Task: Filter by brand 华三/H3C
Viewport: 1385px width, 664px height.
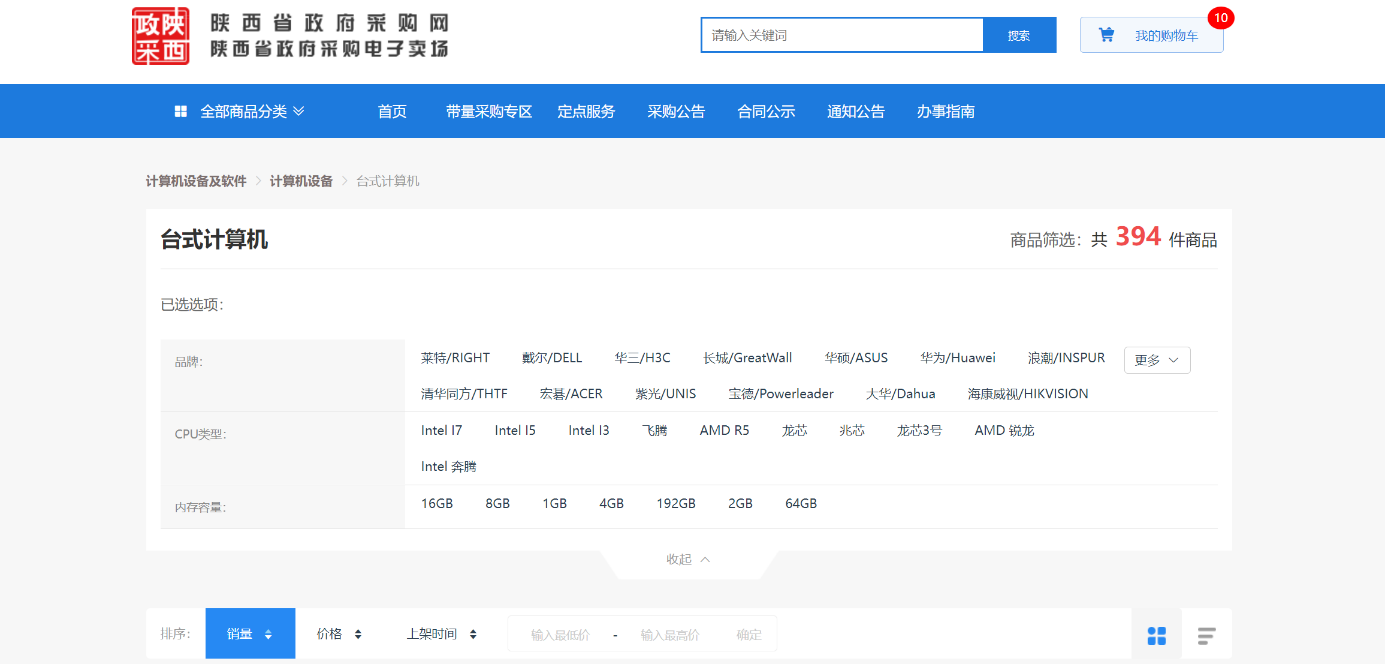Action: tap(643, 358)
